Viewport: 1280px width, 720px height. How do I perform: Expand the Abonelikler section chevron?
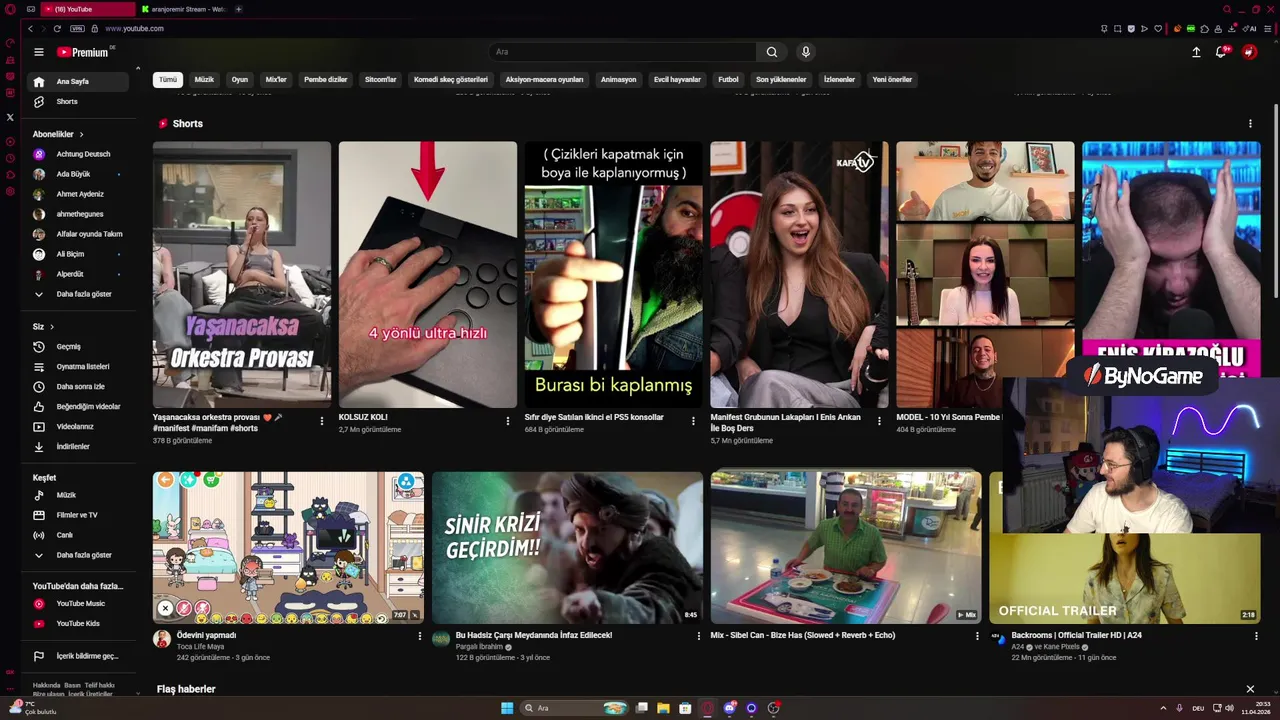pos(82,134)
